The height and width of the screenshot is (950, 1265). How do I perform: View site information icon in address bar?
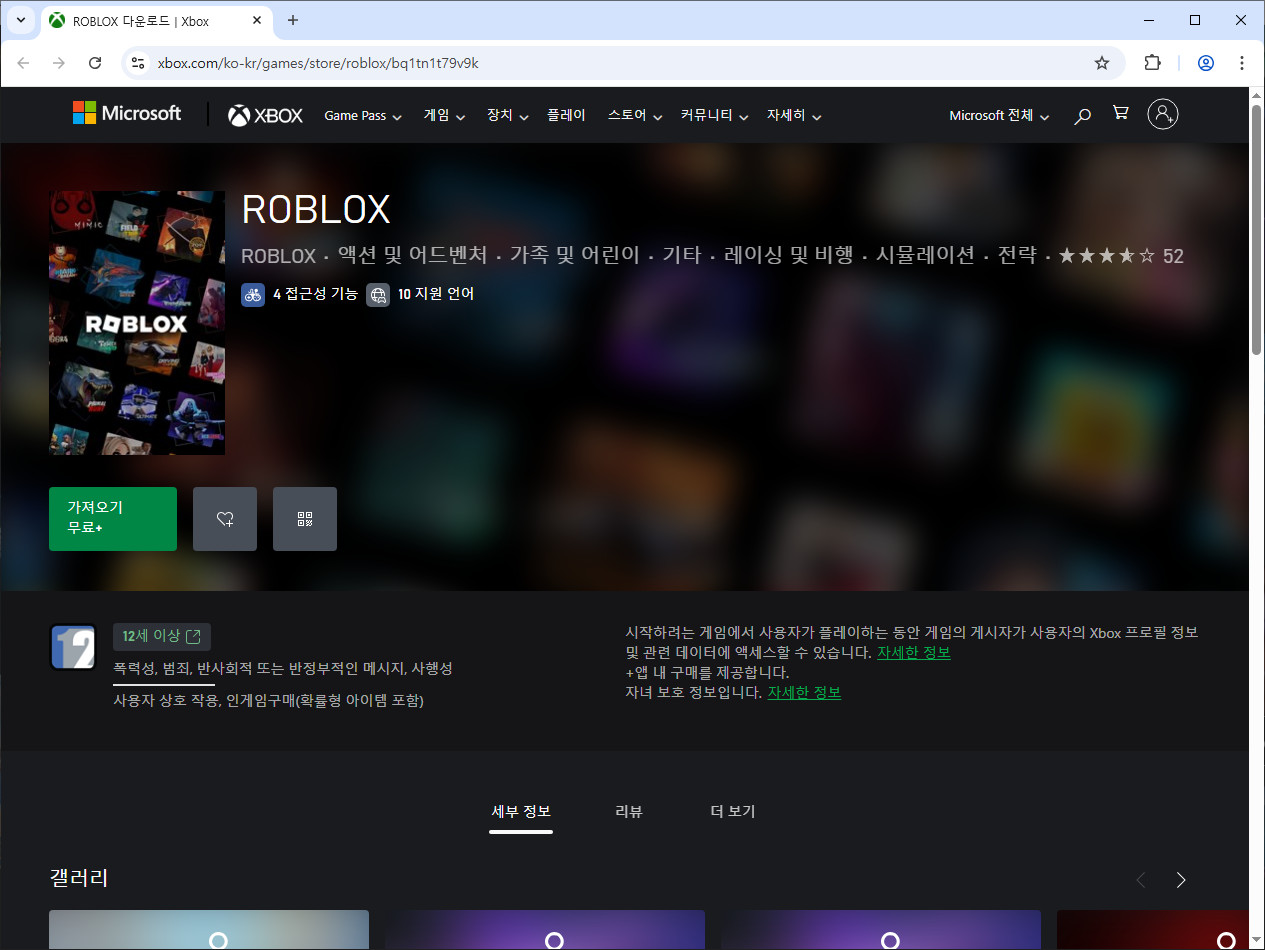(x=139, y=63)
